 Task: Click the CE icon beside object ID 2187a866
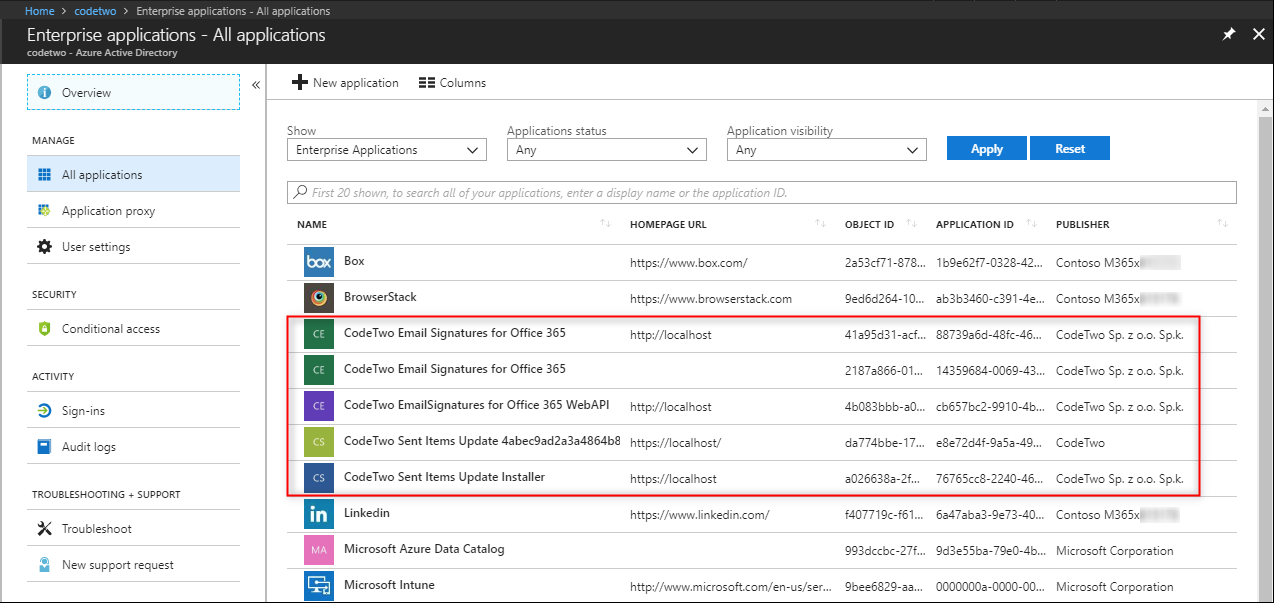click(318, 370)
